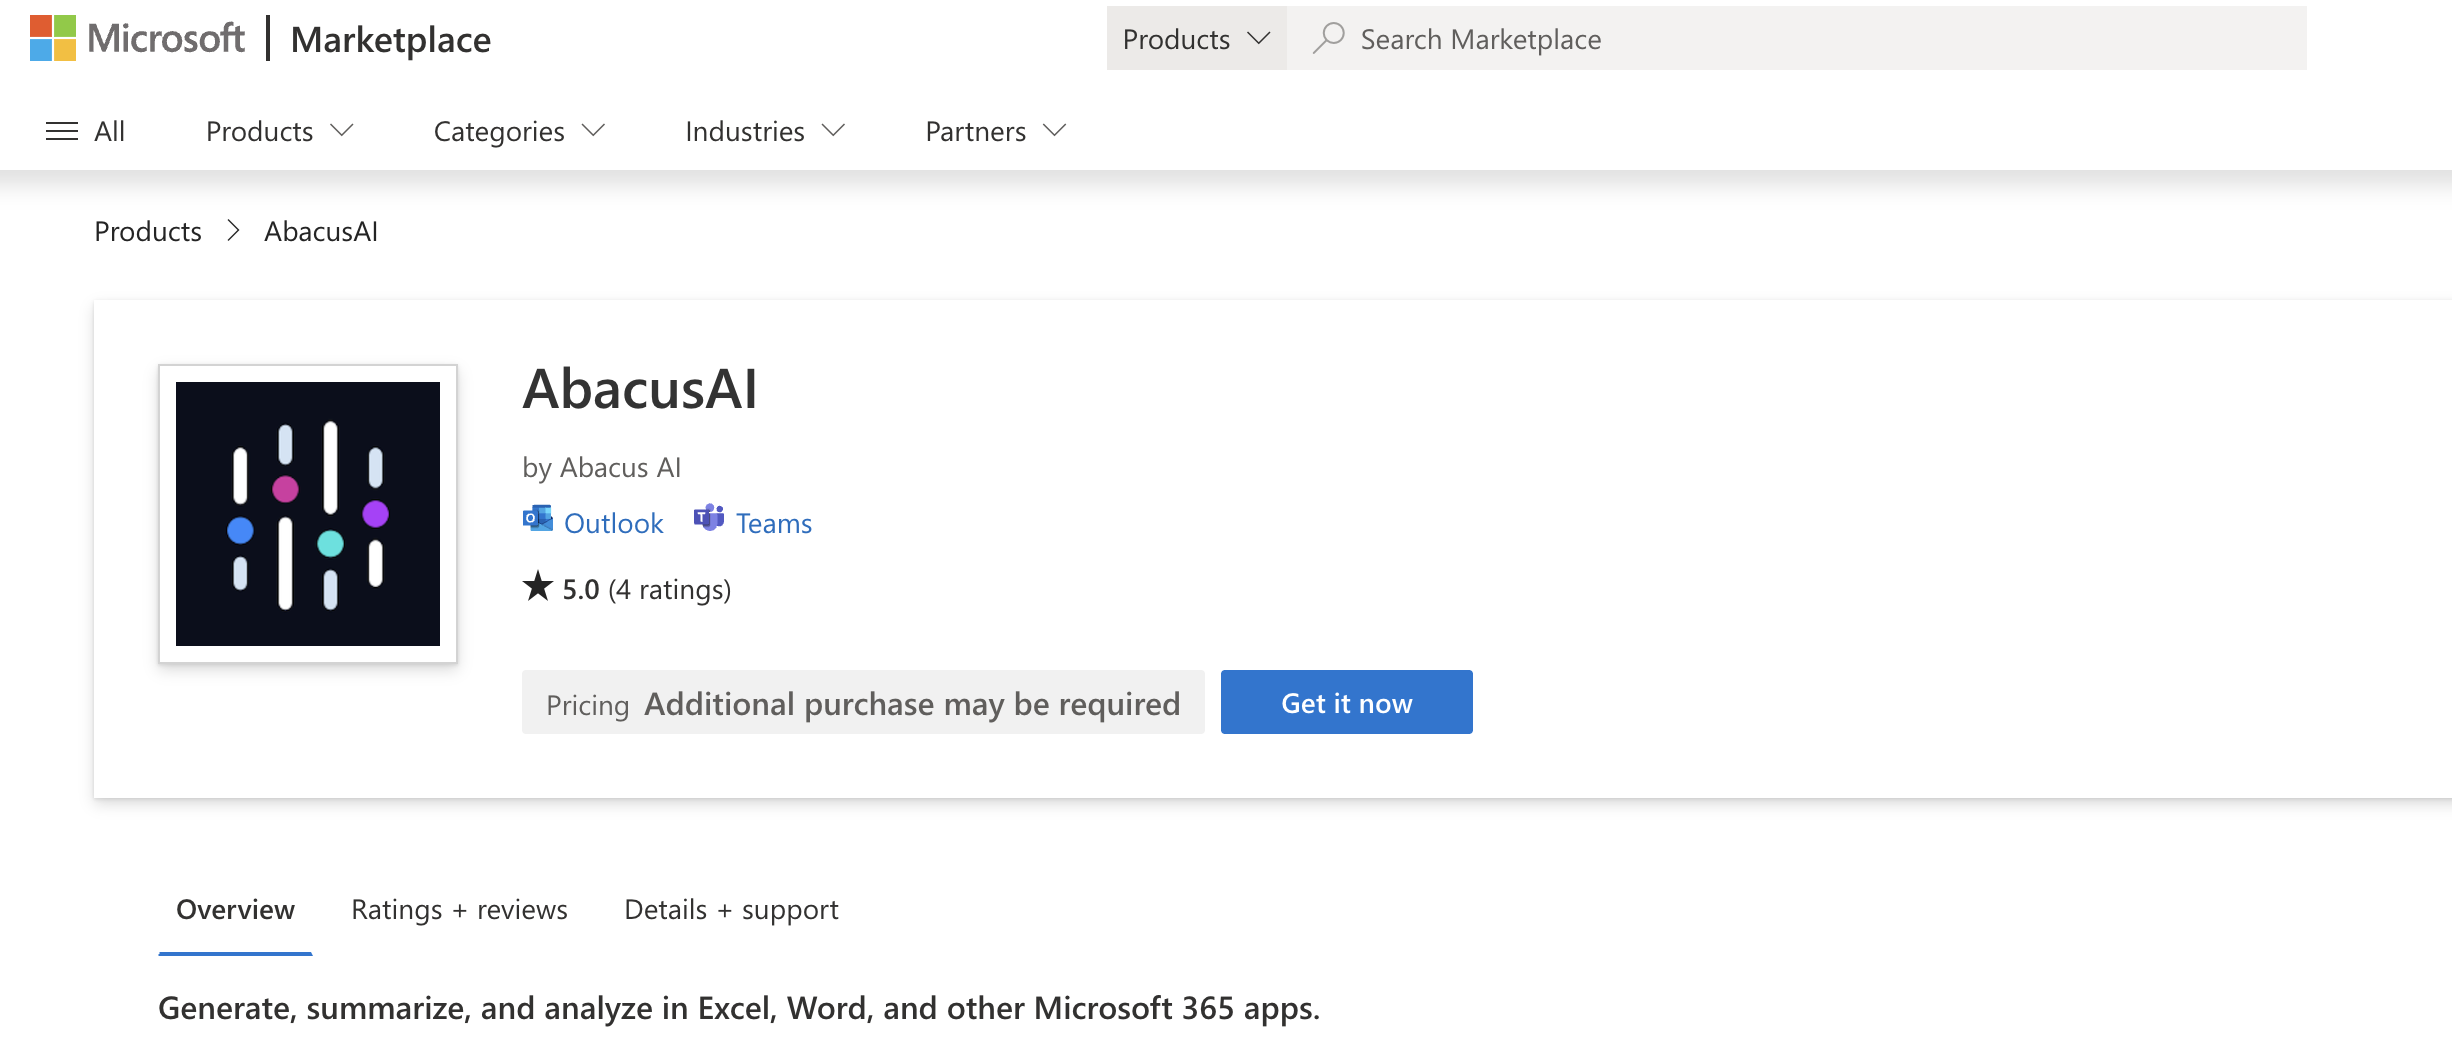
Task: Click the rating star icon
Action: click(538, 586)
